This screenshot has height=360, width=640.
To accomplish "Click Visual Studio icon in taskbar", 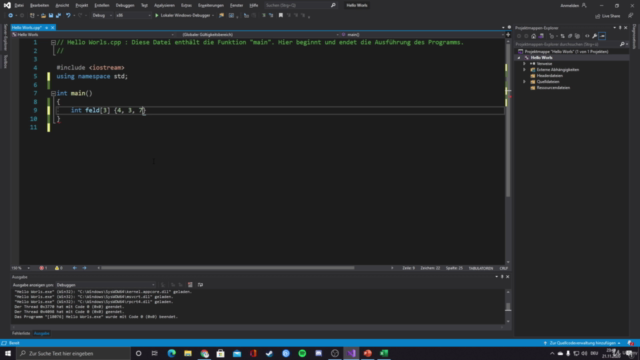I will pyautogui.click(x=351, y=353).
